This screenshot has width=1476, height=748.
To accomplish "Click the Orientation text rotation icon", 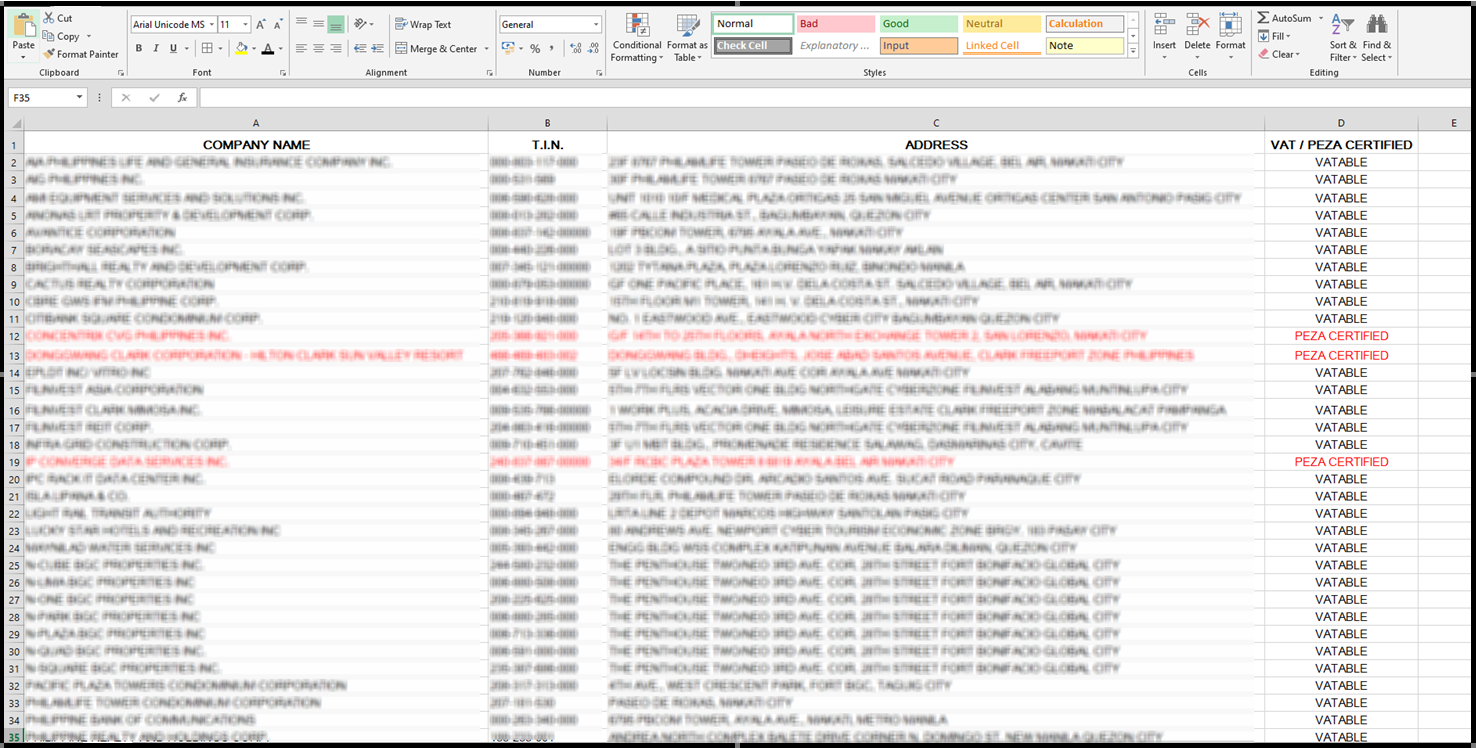I will (361, 24).
